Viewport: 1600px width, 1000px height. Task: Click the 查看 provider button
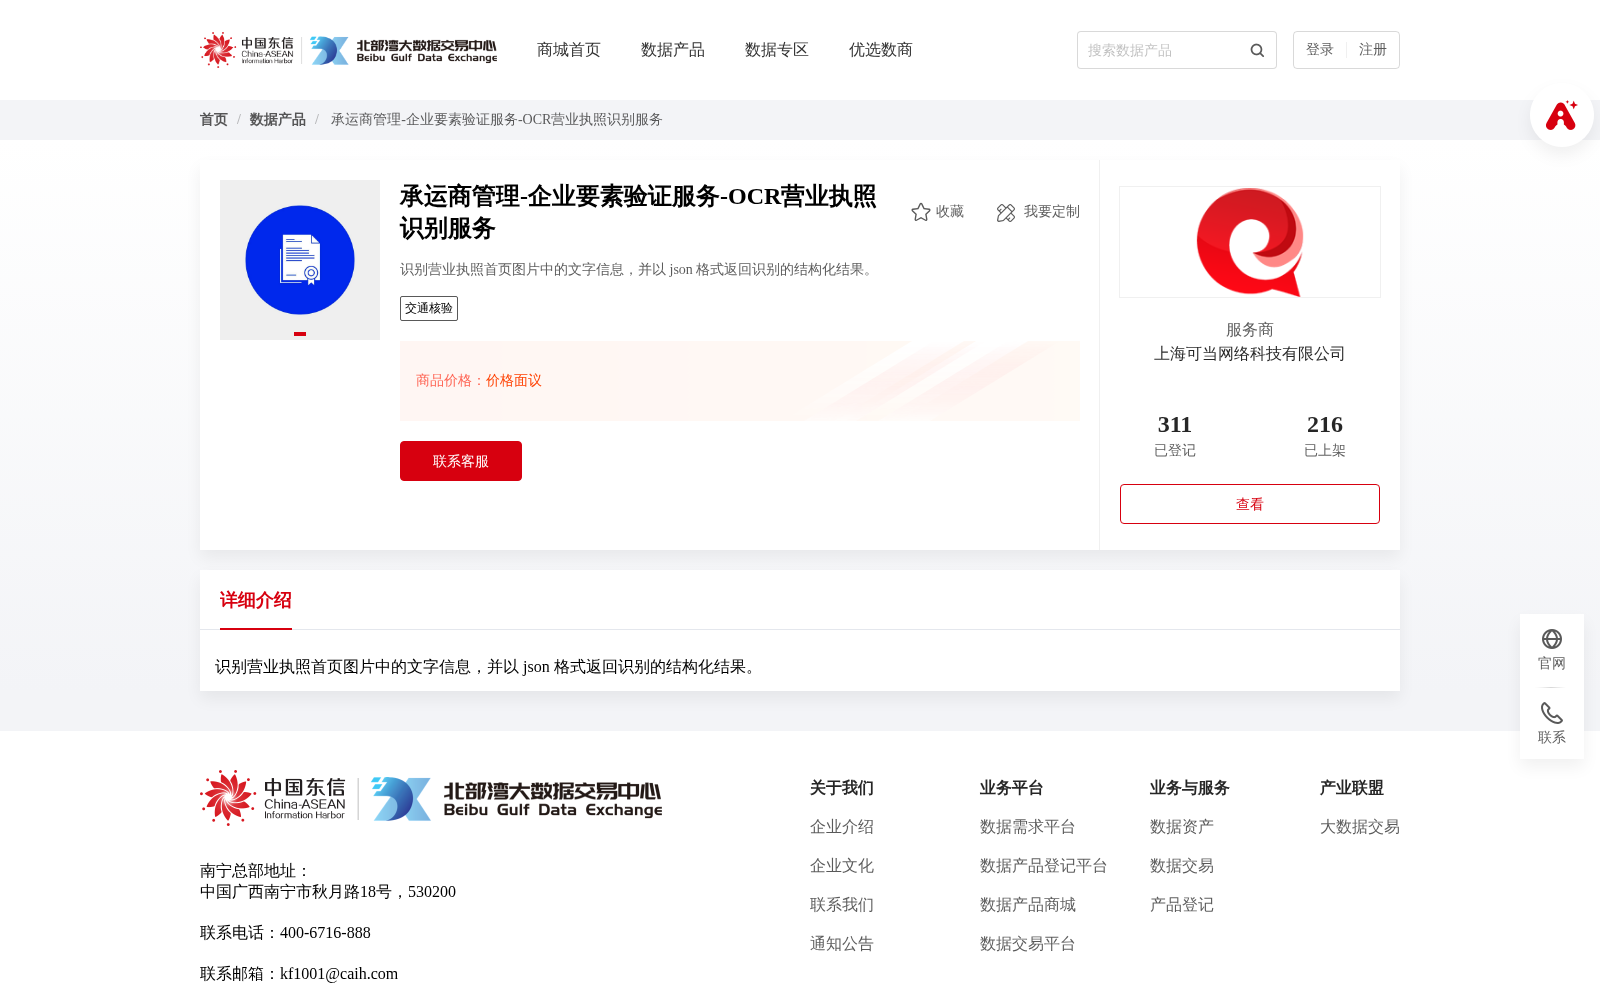click(1250, 504)
